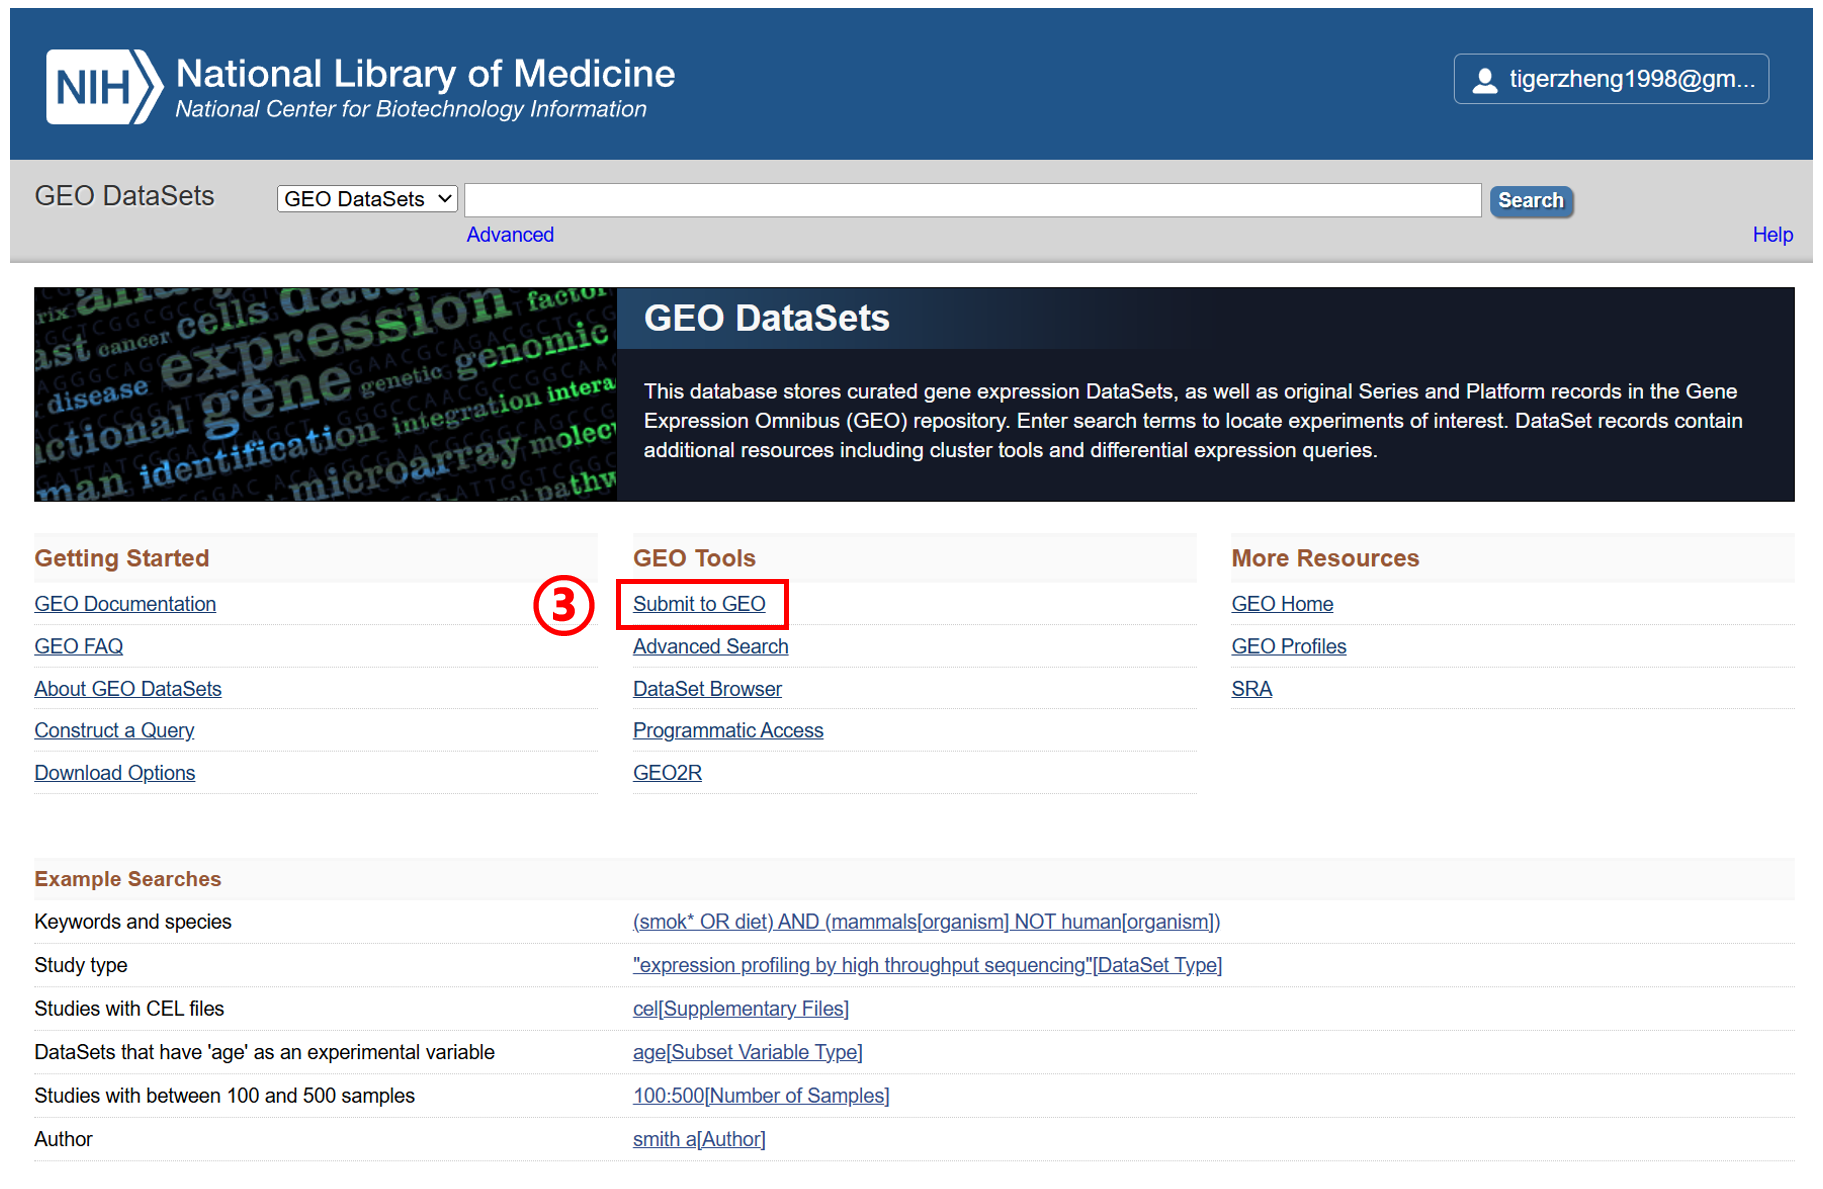
Task: Open GEO2R link
Action: (x=667, y=773)
